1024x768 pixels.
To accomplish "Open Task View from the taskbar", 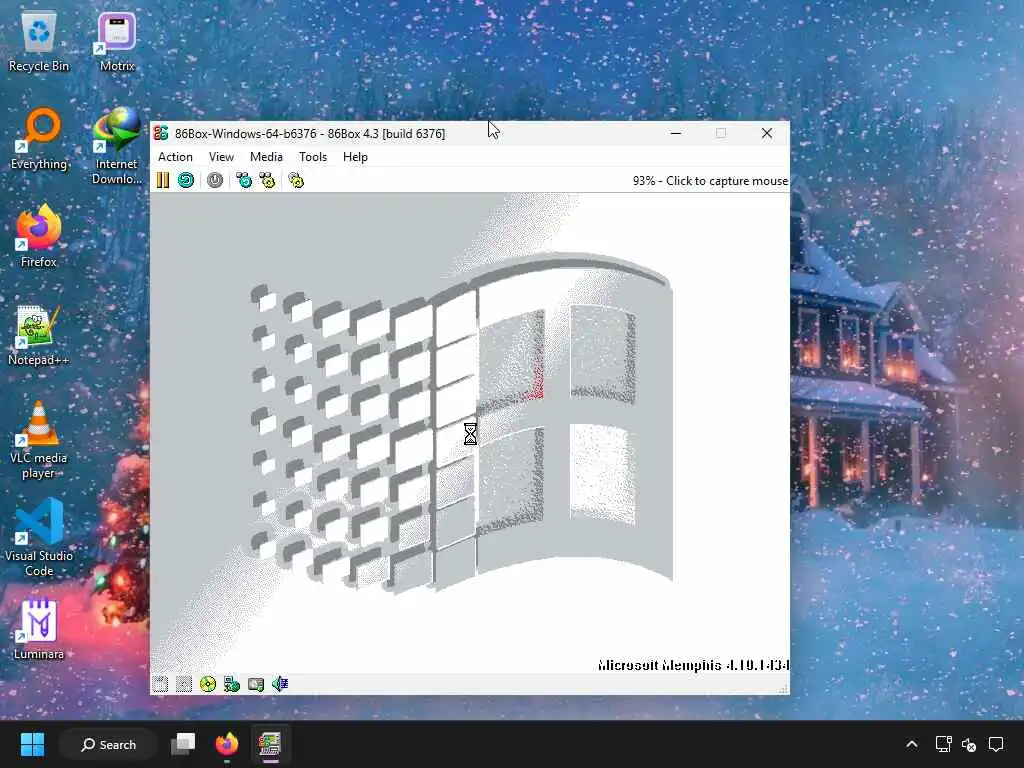I will click(x=183, y=744).
